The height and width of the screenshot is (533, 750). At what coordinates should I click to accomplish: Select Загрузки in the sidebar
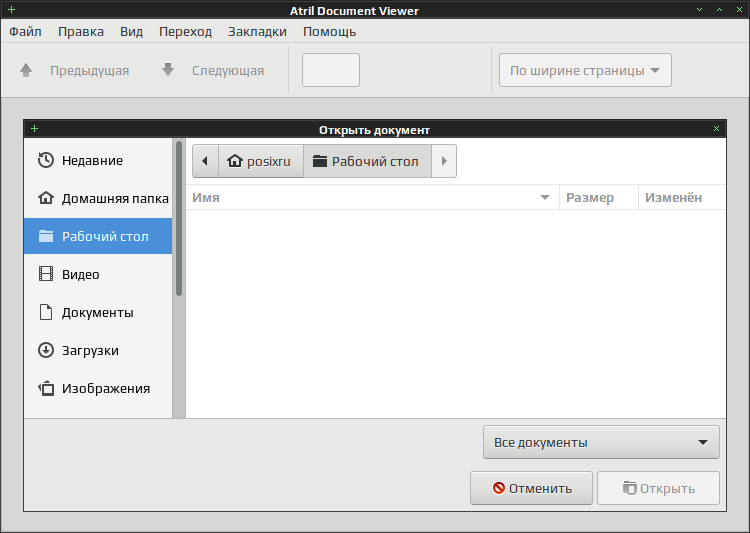point(98,350)
